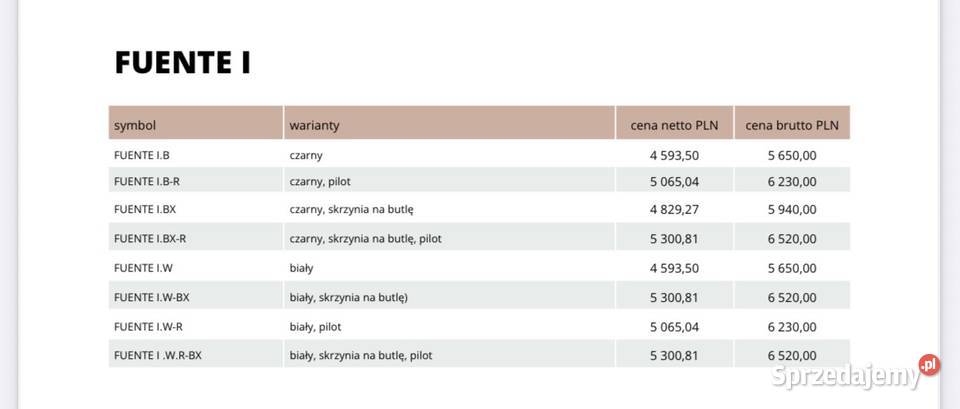
Task: Click the cena brutto PLN header
Action: [792, 125]
